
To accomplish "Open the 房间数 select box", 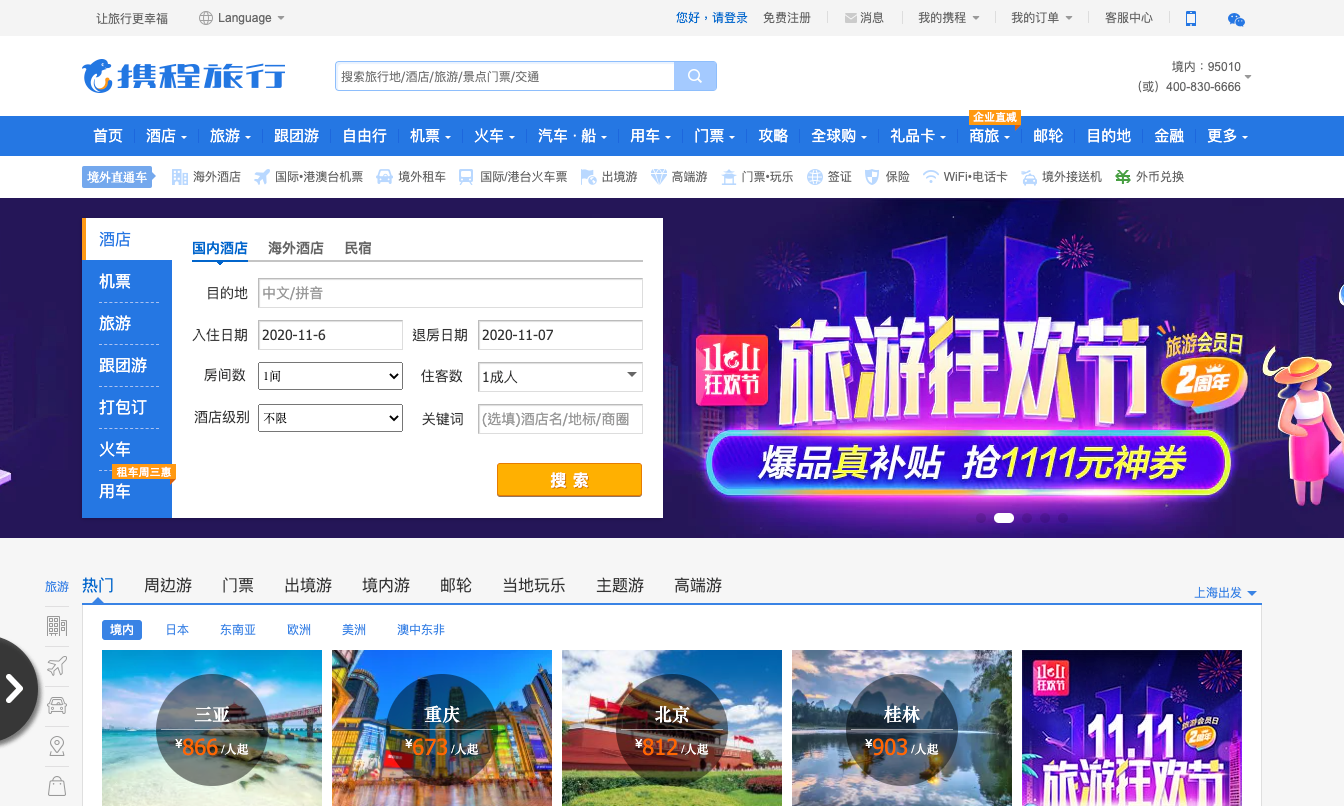I will [x=330, y=376].
